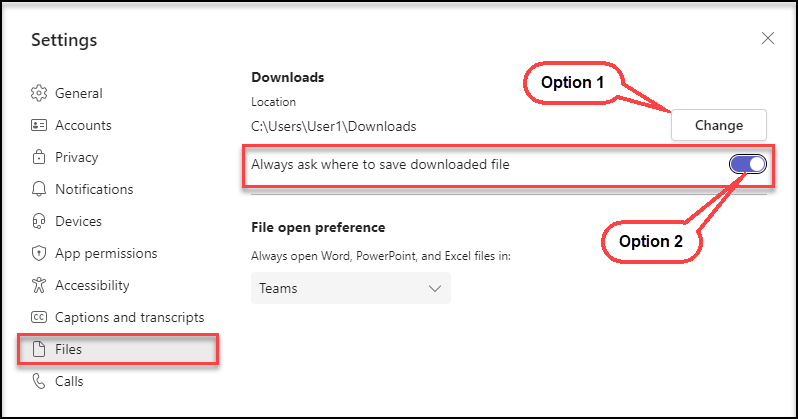The height and width of the screenshot is (419, 798).
Task: Click the General gear icon
Action: 39,93
